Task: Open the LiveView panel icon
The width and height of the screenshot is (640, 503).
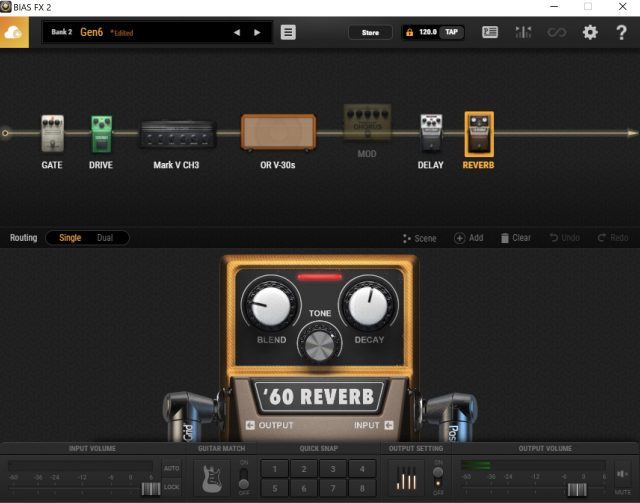Action: 490,32
